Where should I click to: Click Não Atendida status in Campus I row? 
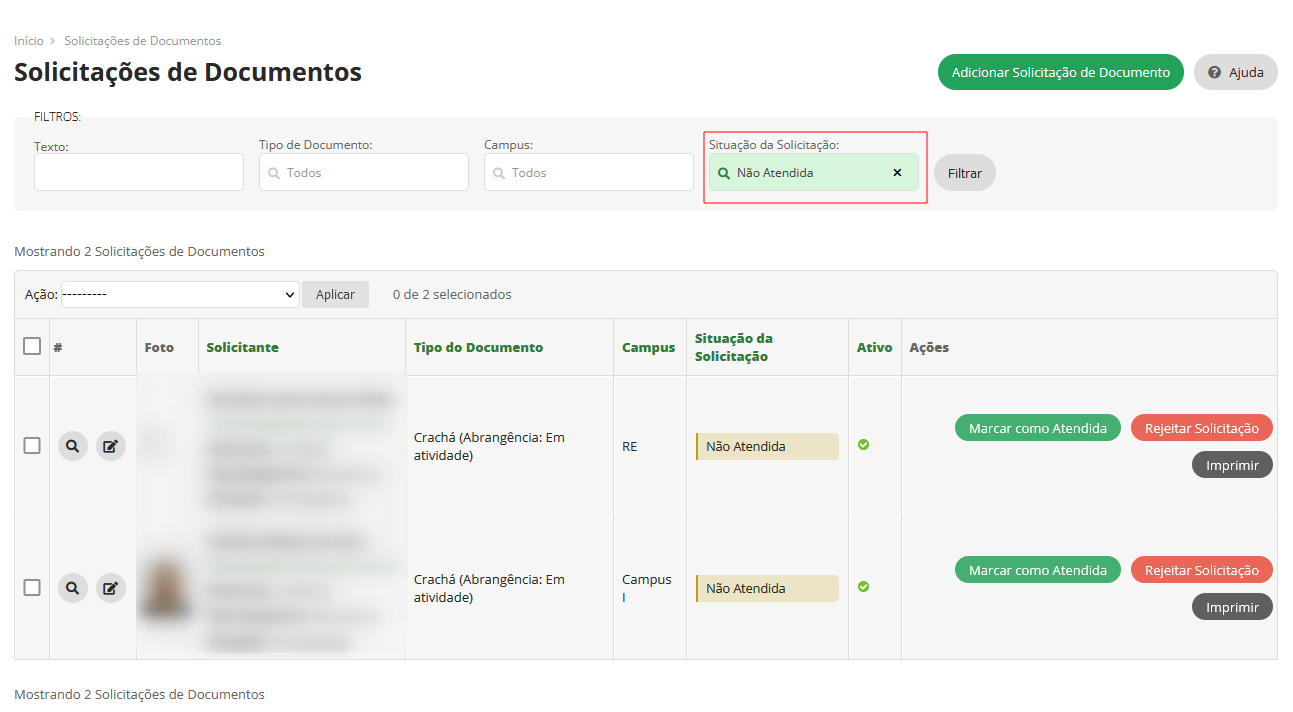pos(767,588)
